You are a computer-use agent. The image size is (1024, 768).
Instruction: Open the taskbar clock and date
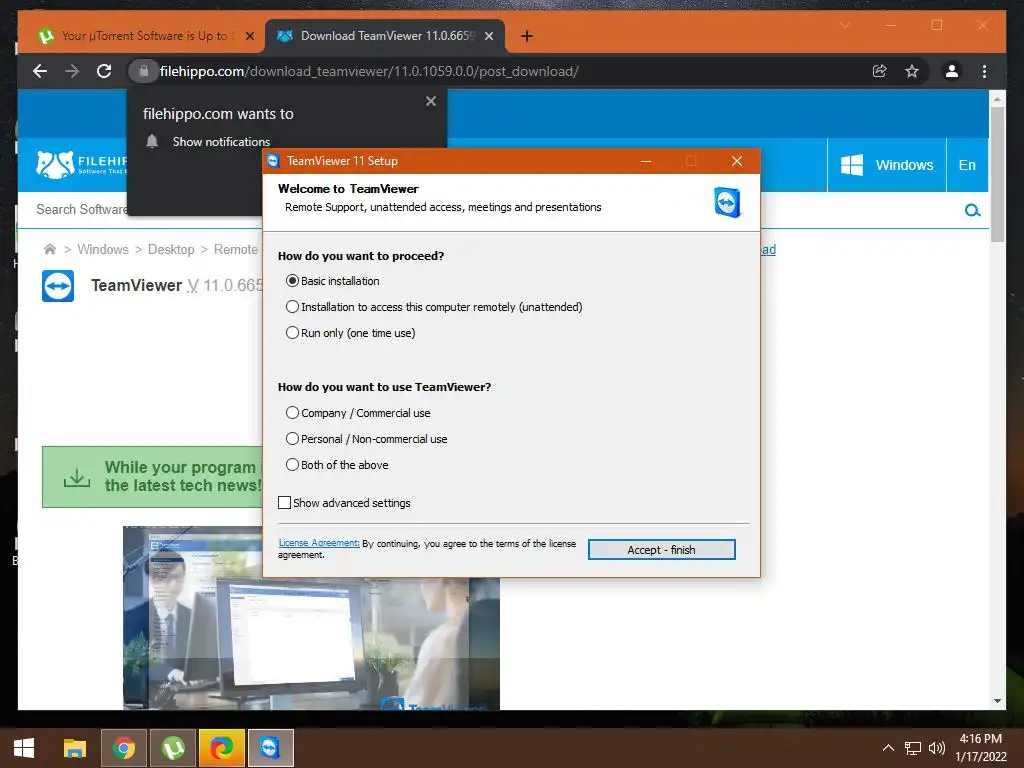[981, 748]
